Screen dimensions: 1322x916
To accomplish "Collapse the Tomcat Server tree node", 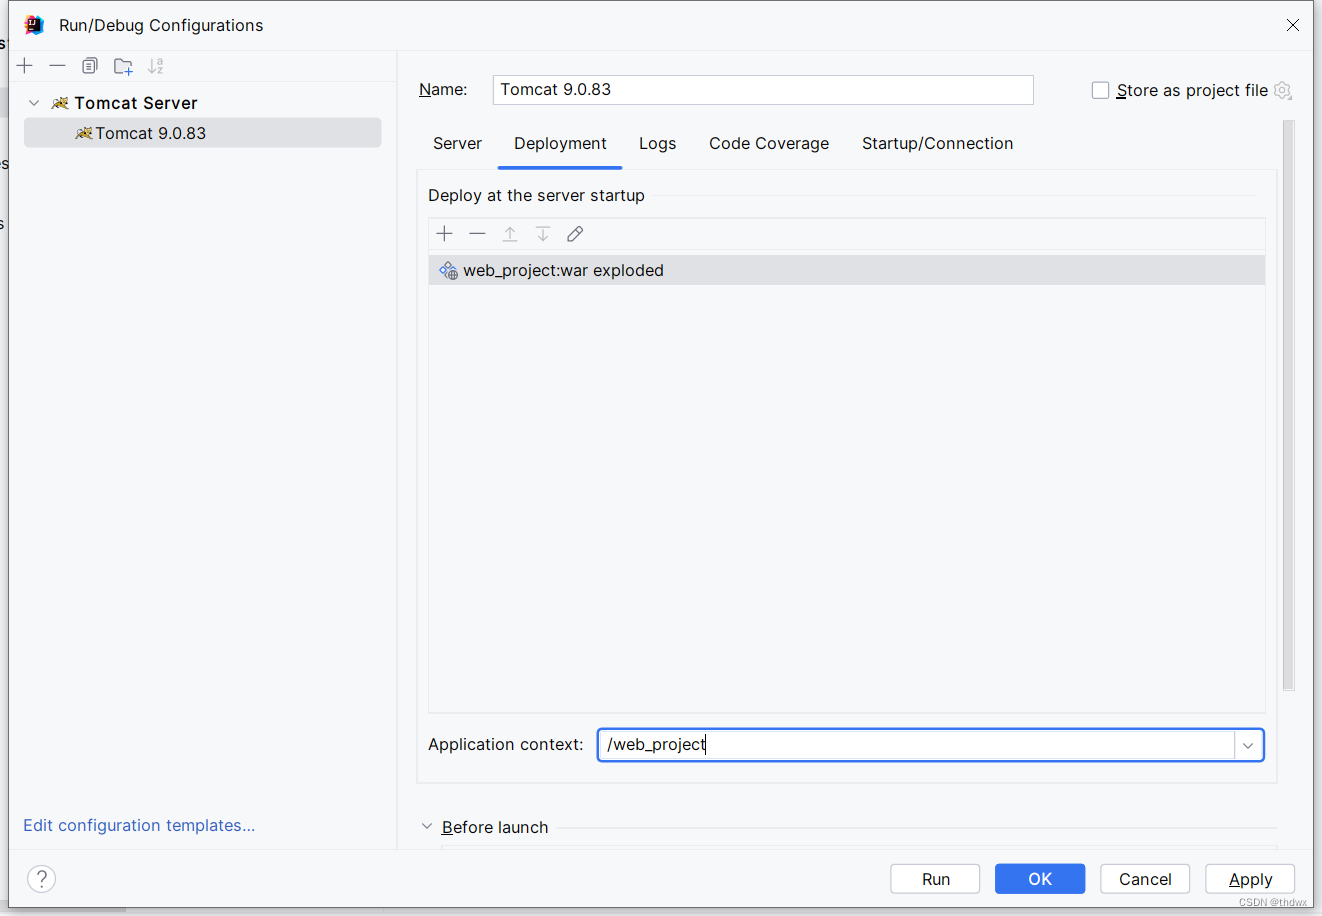I will tap(34, 103).
